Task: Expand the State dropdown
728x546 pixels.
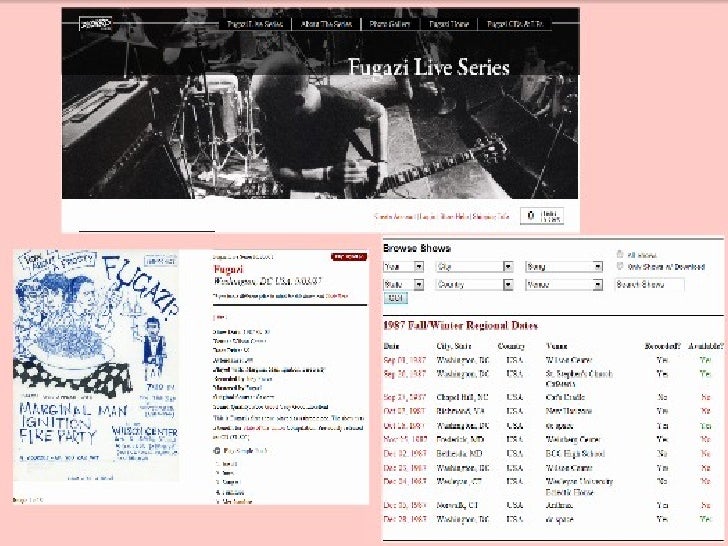Action: (403, 285)
